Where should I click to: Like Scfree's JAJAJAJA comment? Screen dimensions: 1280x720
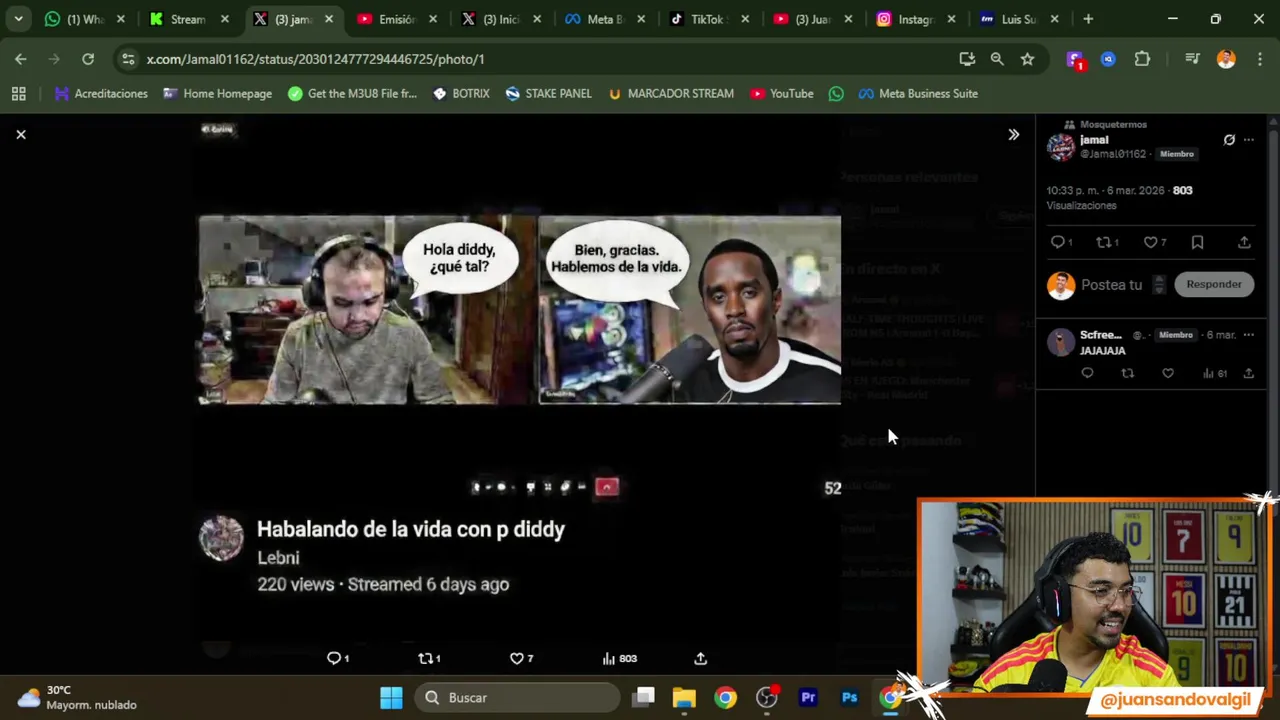(1167, 373)
